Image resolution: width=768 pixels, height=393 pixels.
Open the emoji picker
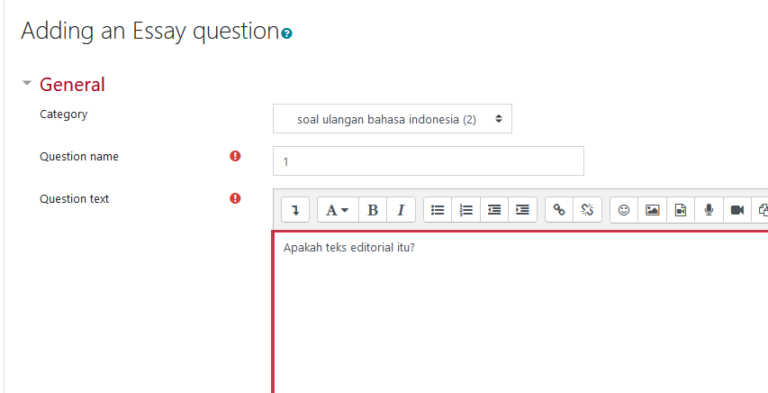tap(624, 210)
